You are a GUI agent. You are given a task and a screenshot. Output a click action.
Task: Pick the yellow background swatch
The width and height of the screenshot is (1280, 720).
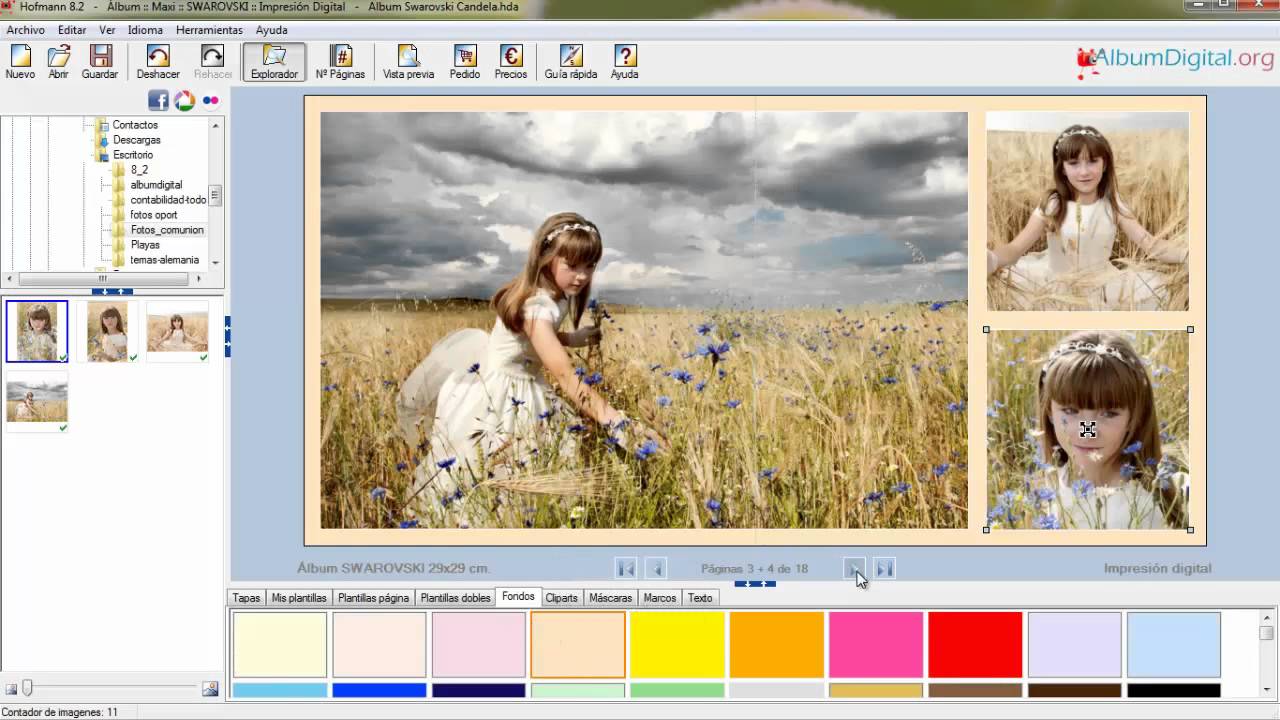677,645
